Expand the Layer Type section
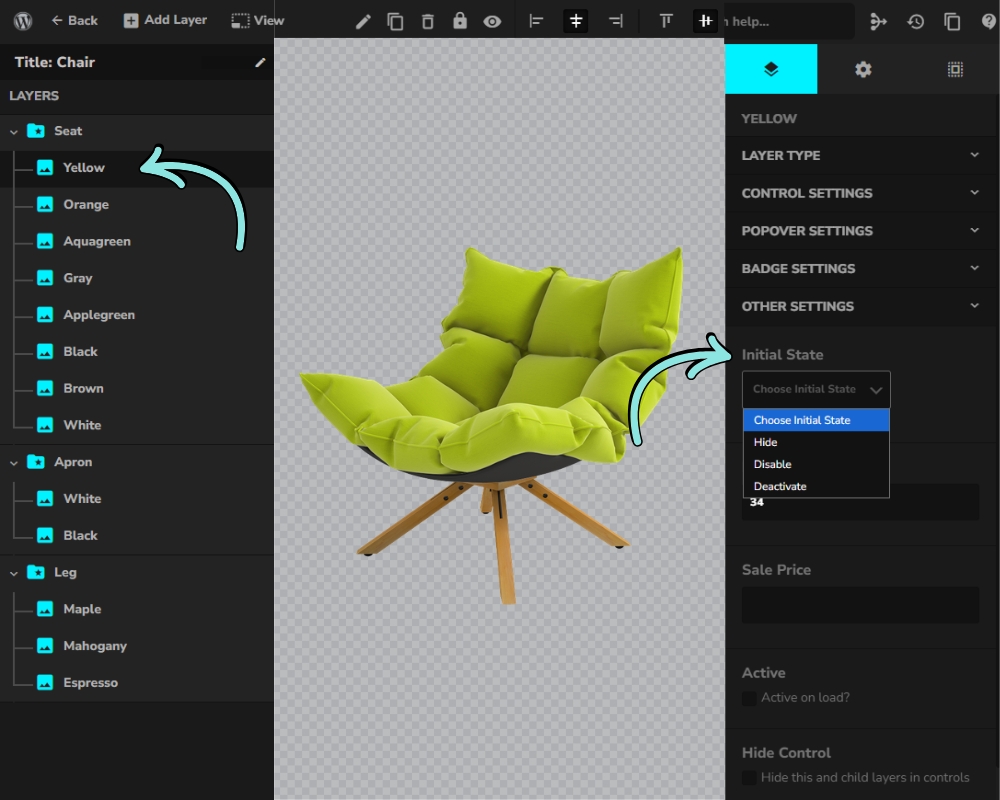Viewport: 1000px width, 800px height. tap(862, 155)
